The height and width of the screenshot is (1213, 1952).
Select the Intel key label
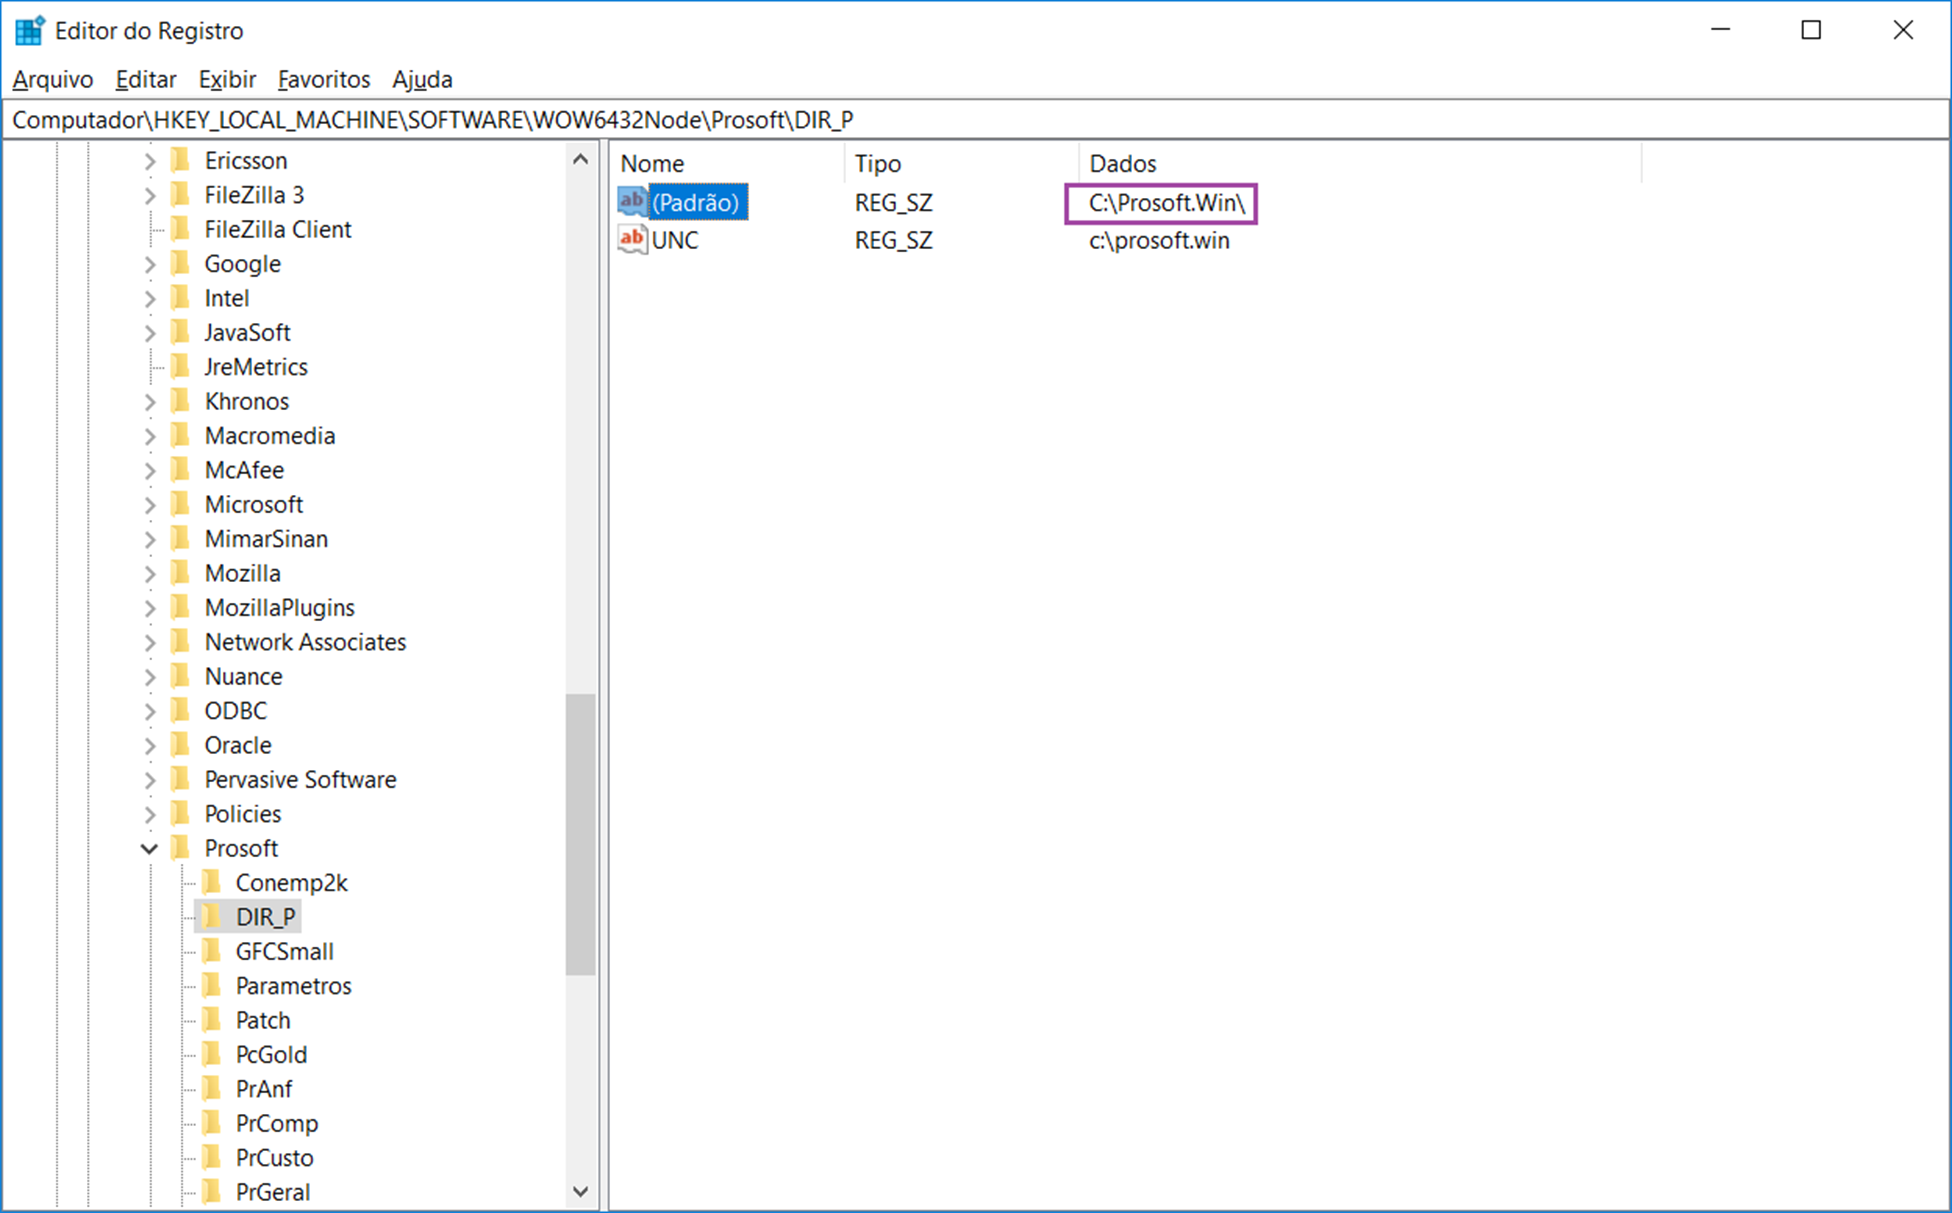point(227,298)
